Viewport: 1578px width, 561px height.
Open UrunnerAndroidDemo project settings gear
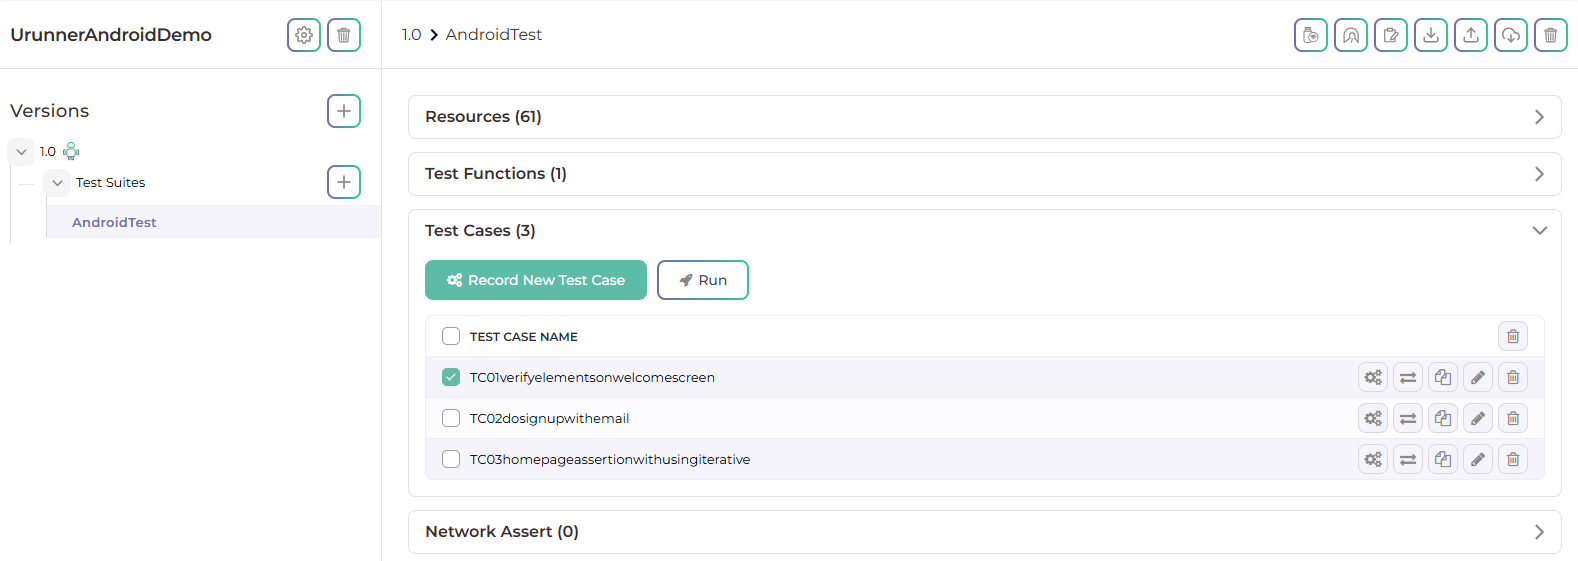[x=304, y=35]
